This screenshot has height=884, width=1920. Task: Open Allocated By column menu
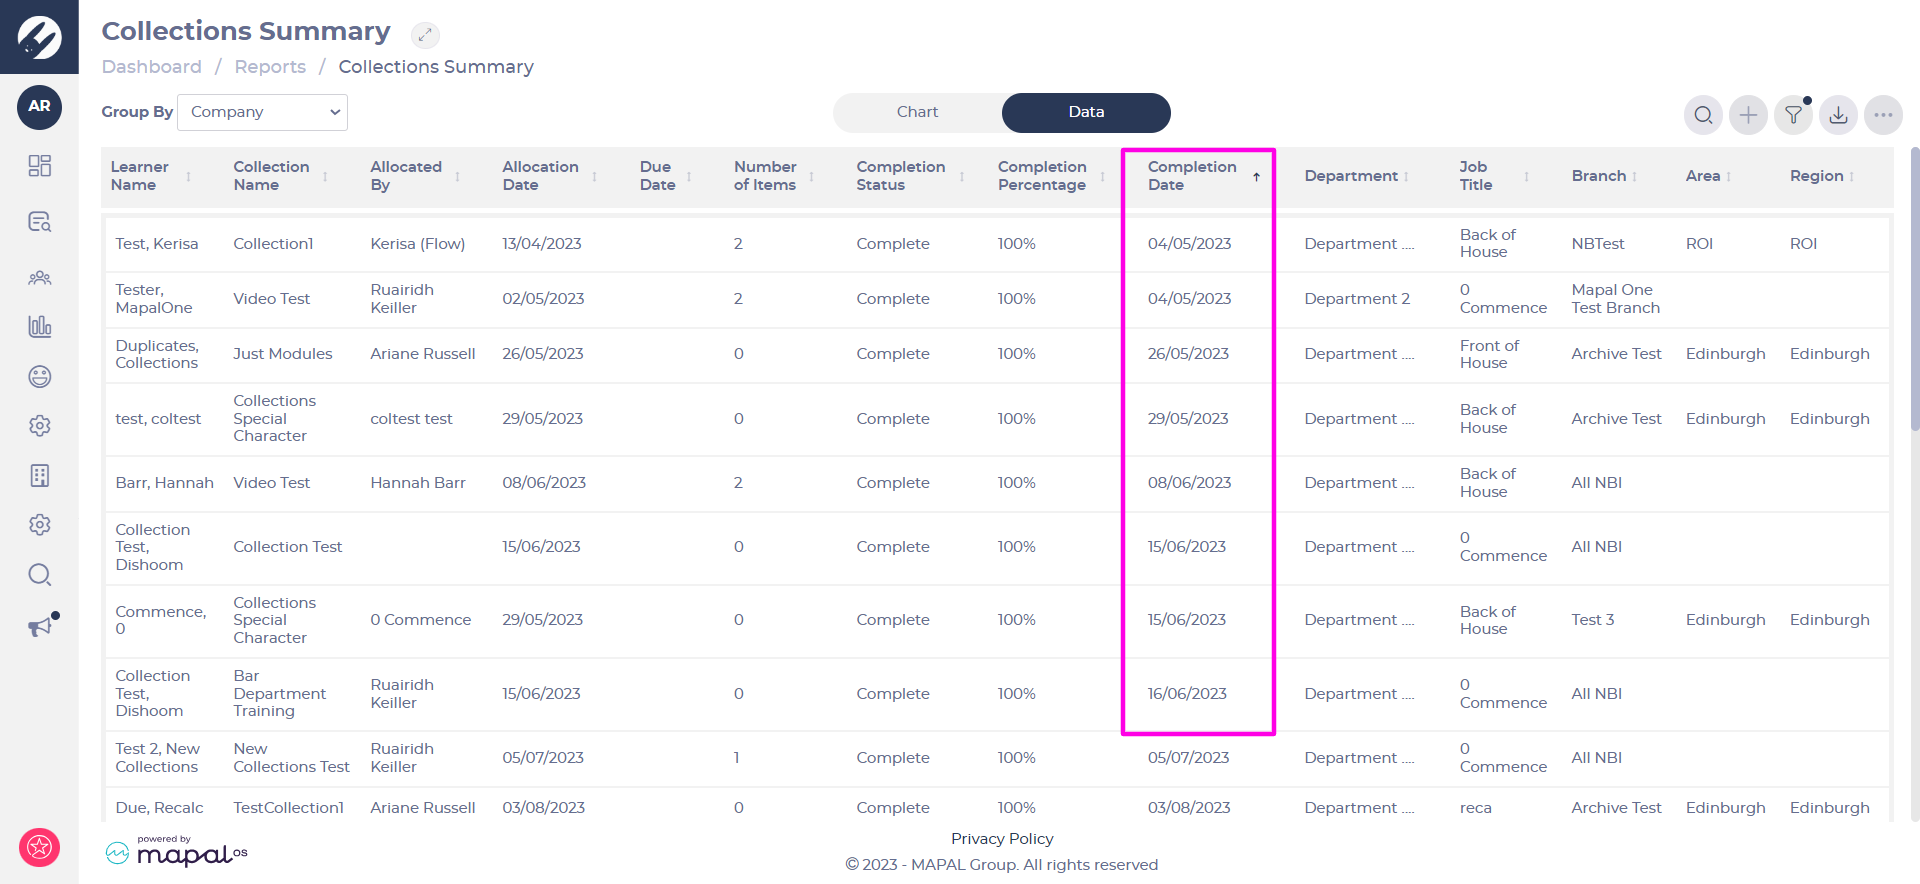(x=457, y=177)
